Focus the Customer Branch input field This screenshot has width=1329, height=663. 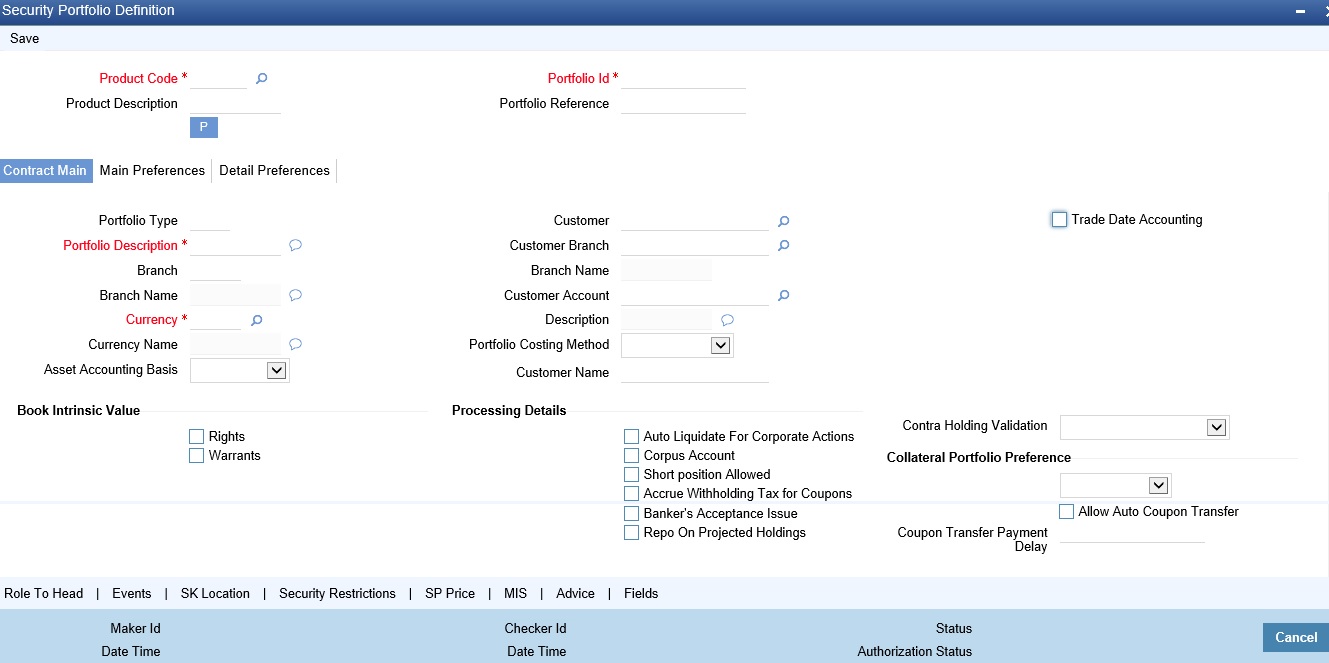coord(695,246)
